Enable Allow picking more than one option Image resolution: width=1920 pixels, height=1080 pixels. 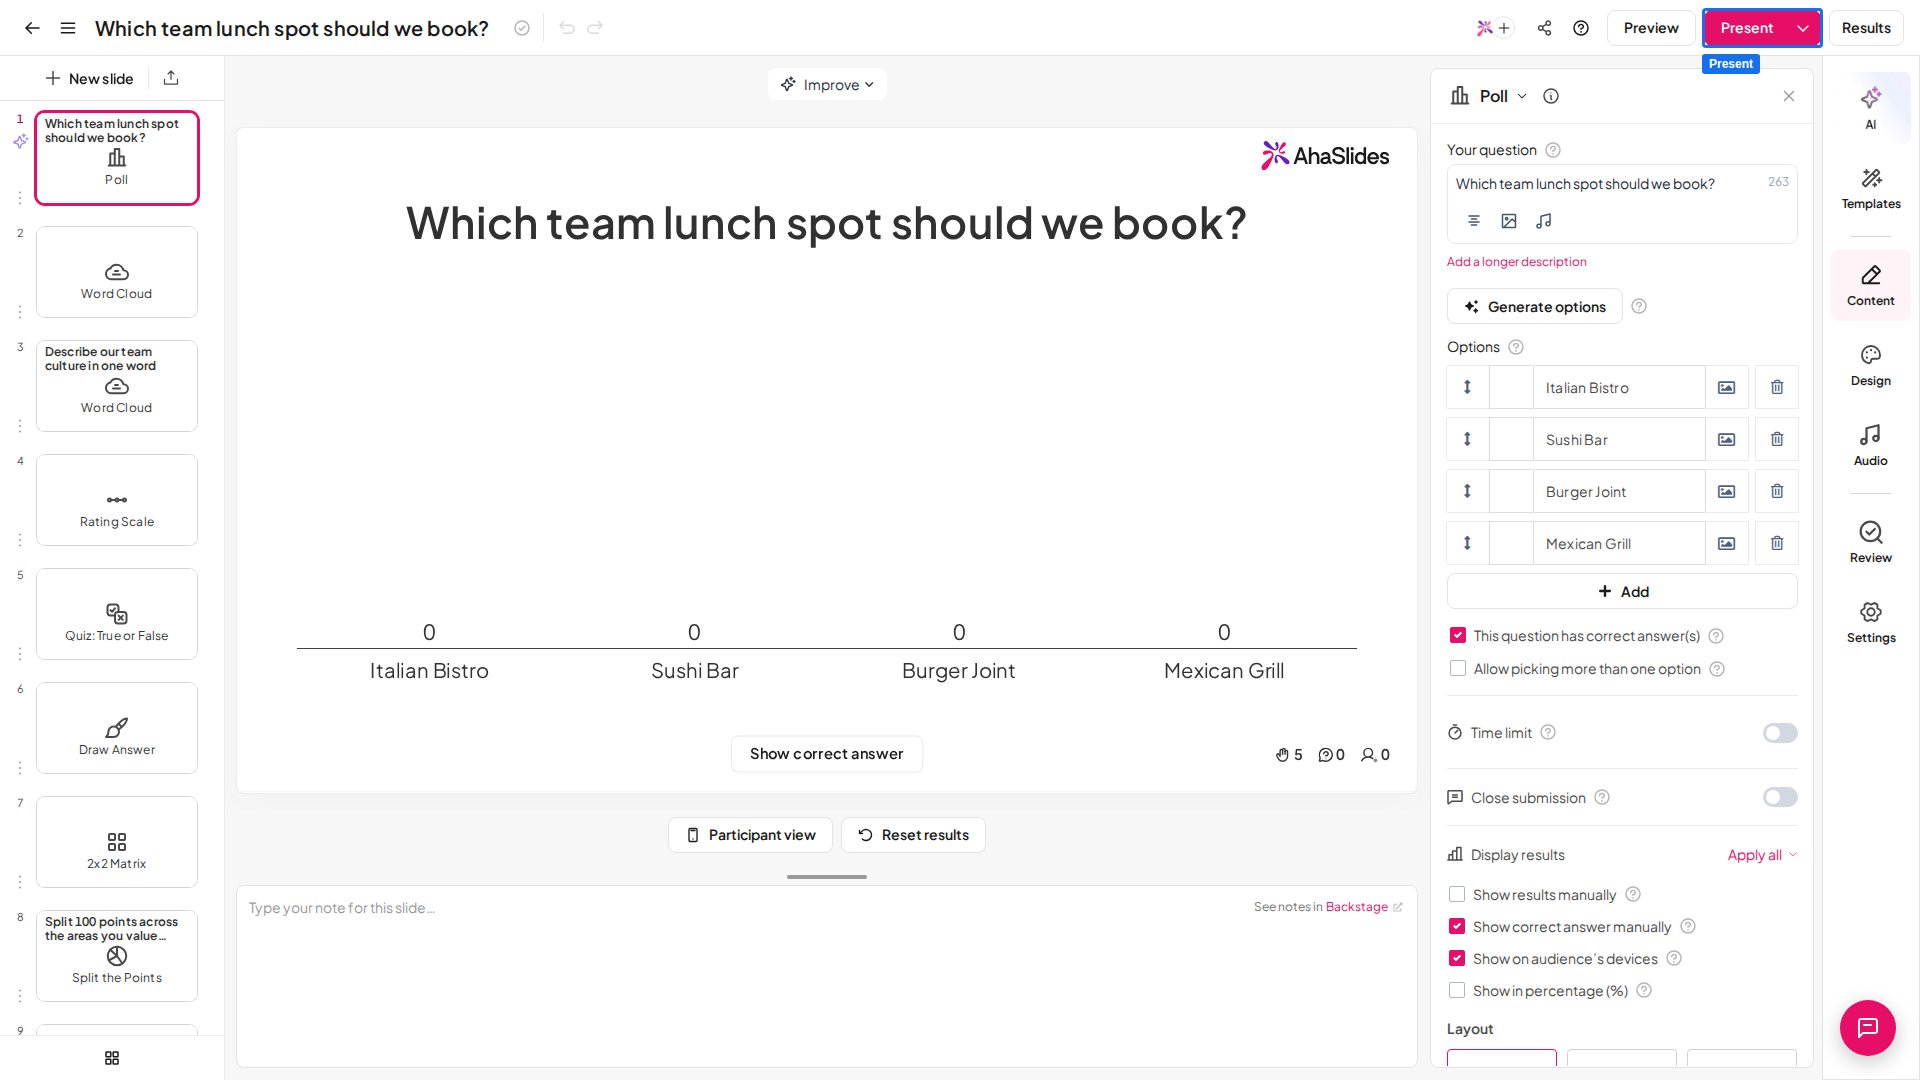click(1458, 668)
